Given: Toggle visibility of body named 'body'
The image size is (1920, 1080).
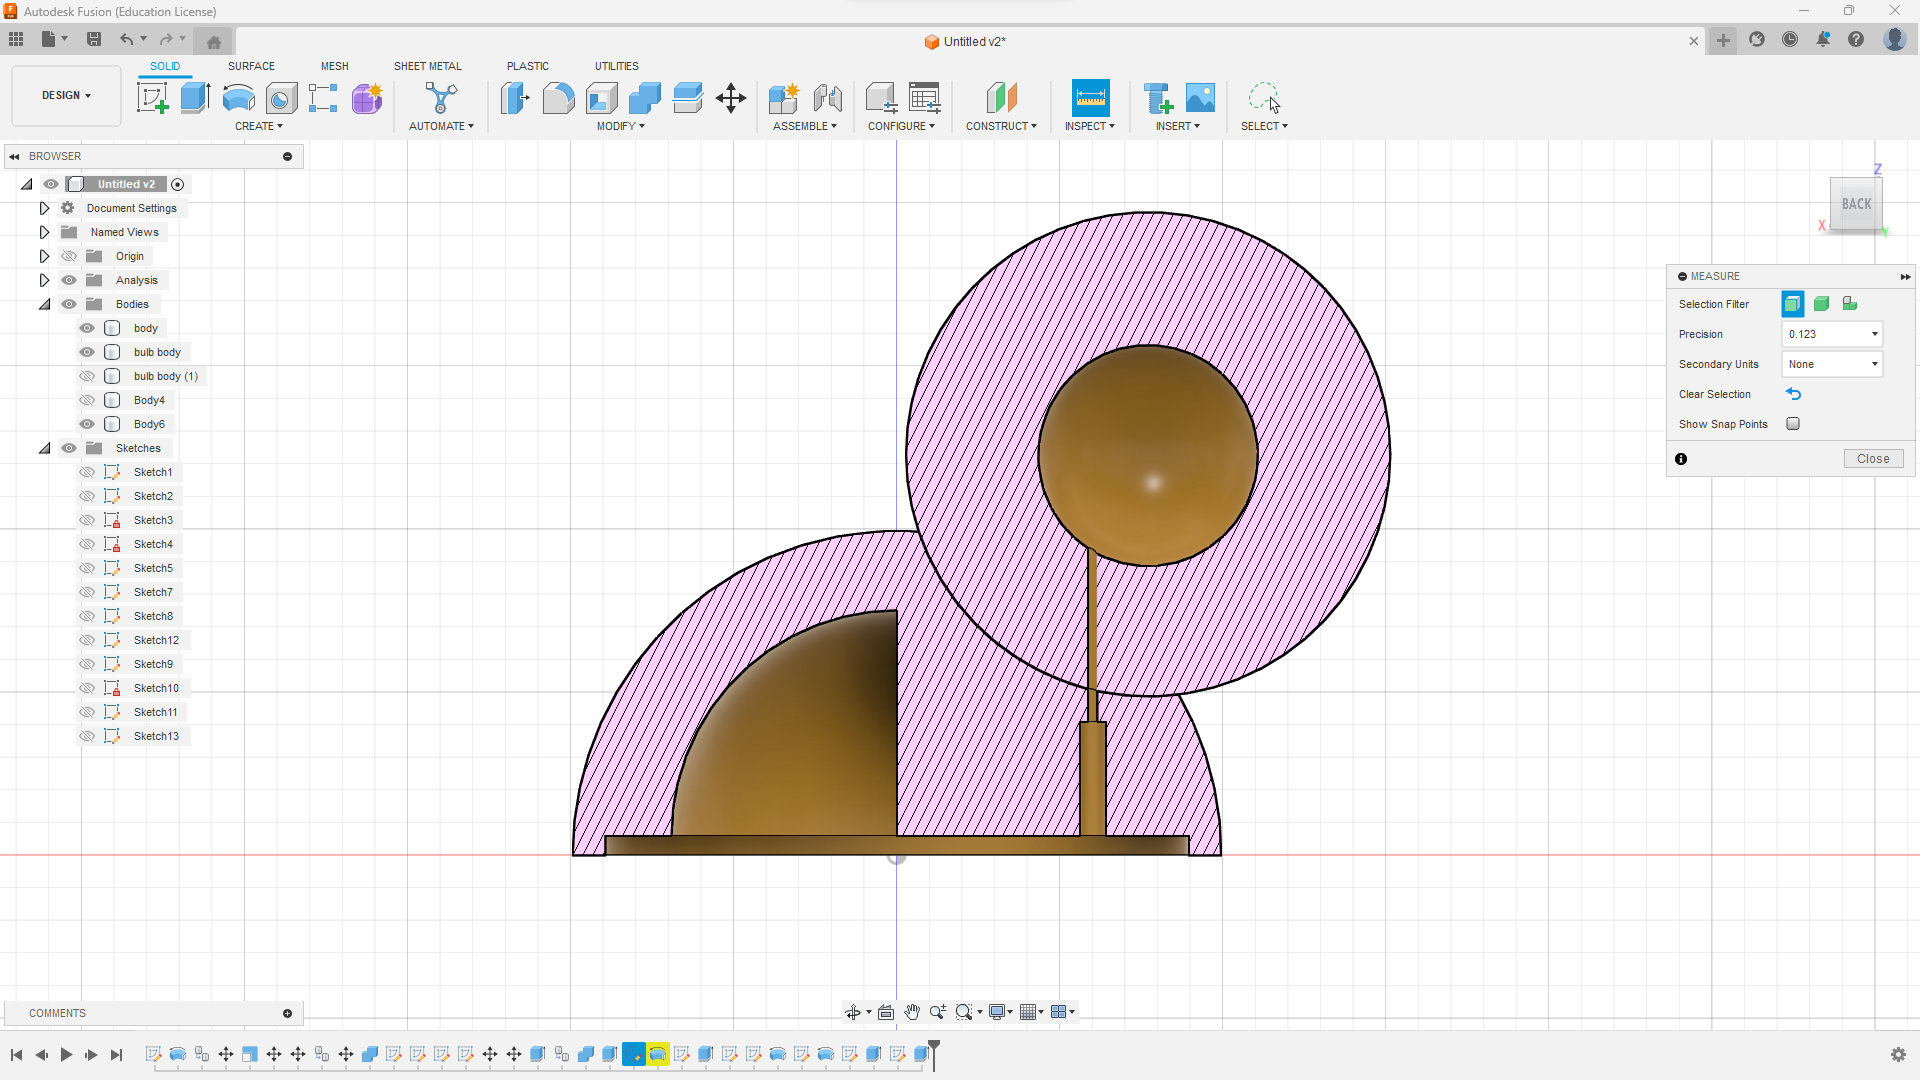Looking at the screenshot, I should pyautogui.click(x=87, y=328).
